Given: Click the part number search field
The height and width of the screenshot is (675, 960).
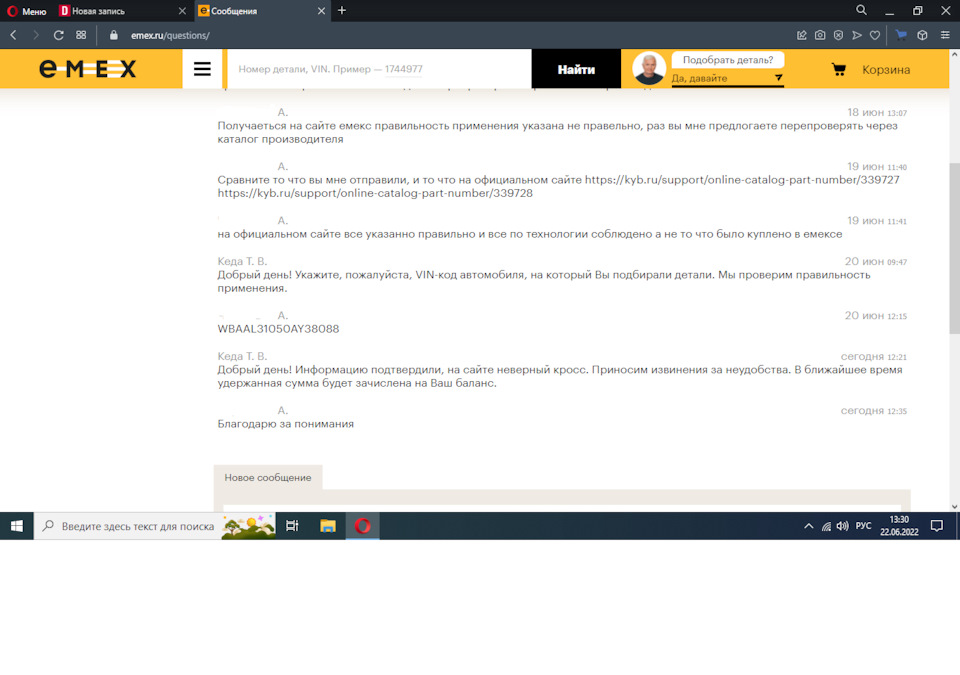Looking at the screenshot, I should click(379, 69).
